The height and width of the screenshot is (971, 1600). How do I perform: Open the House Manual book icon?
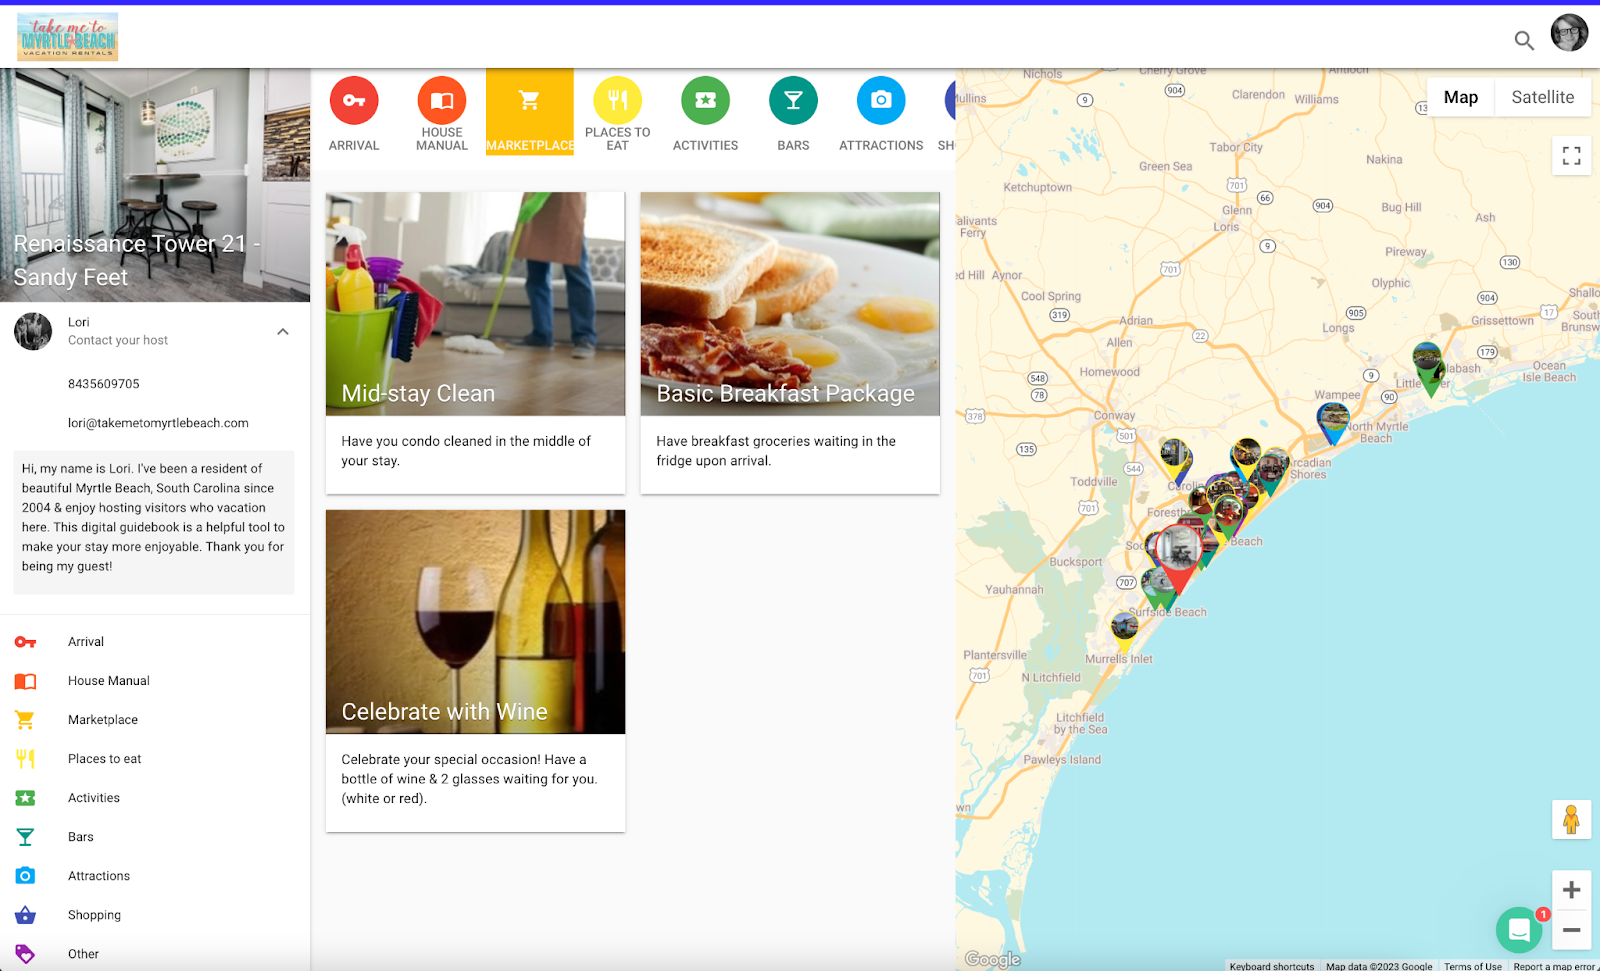coord(442,101)
